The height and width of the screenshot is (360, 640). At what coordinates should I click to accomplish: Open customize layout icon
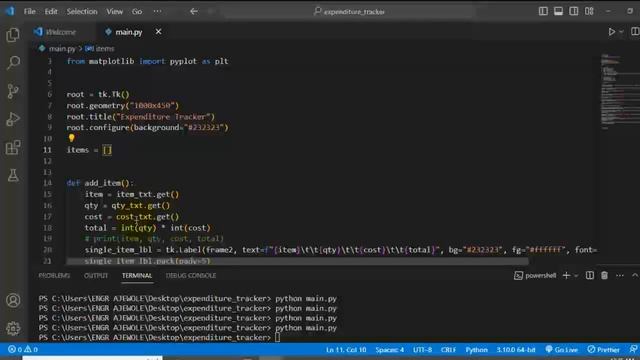pos(589,11)
